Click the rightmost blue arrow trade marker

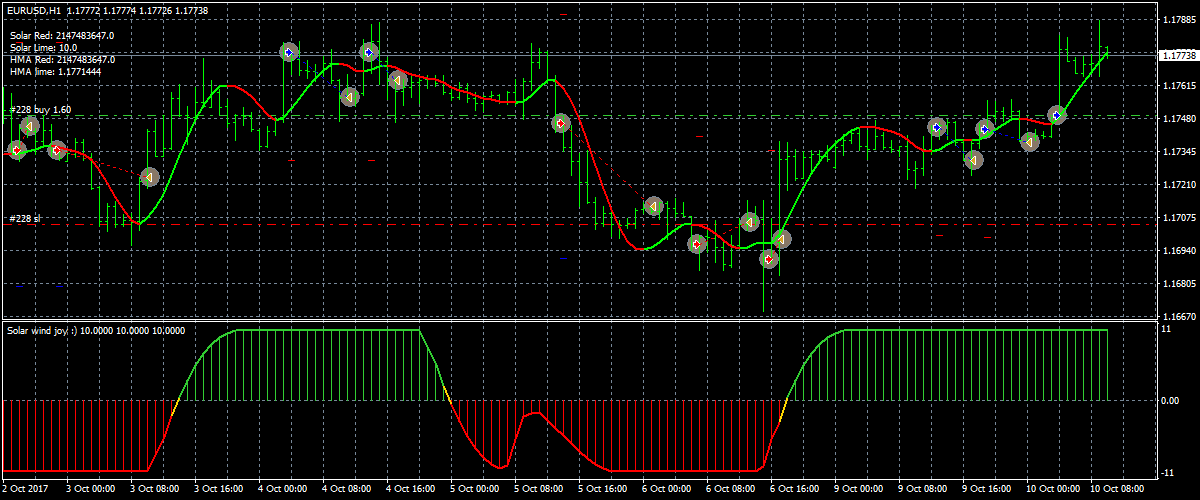1056,115
